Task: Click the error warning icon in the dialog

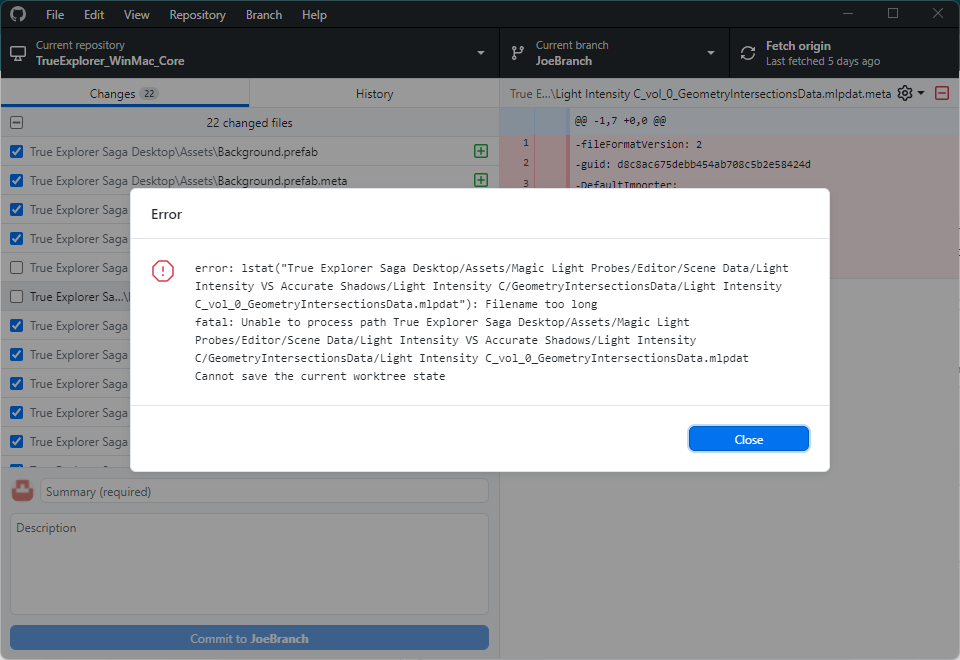Action: click(x=163, y=271)
